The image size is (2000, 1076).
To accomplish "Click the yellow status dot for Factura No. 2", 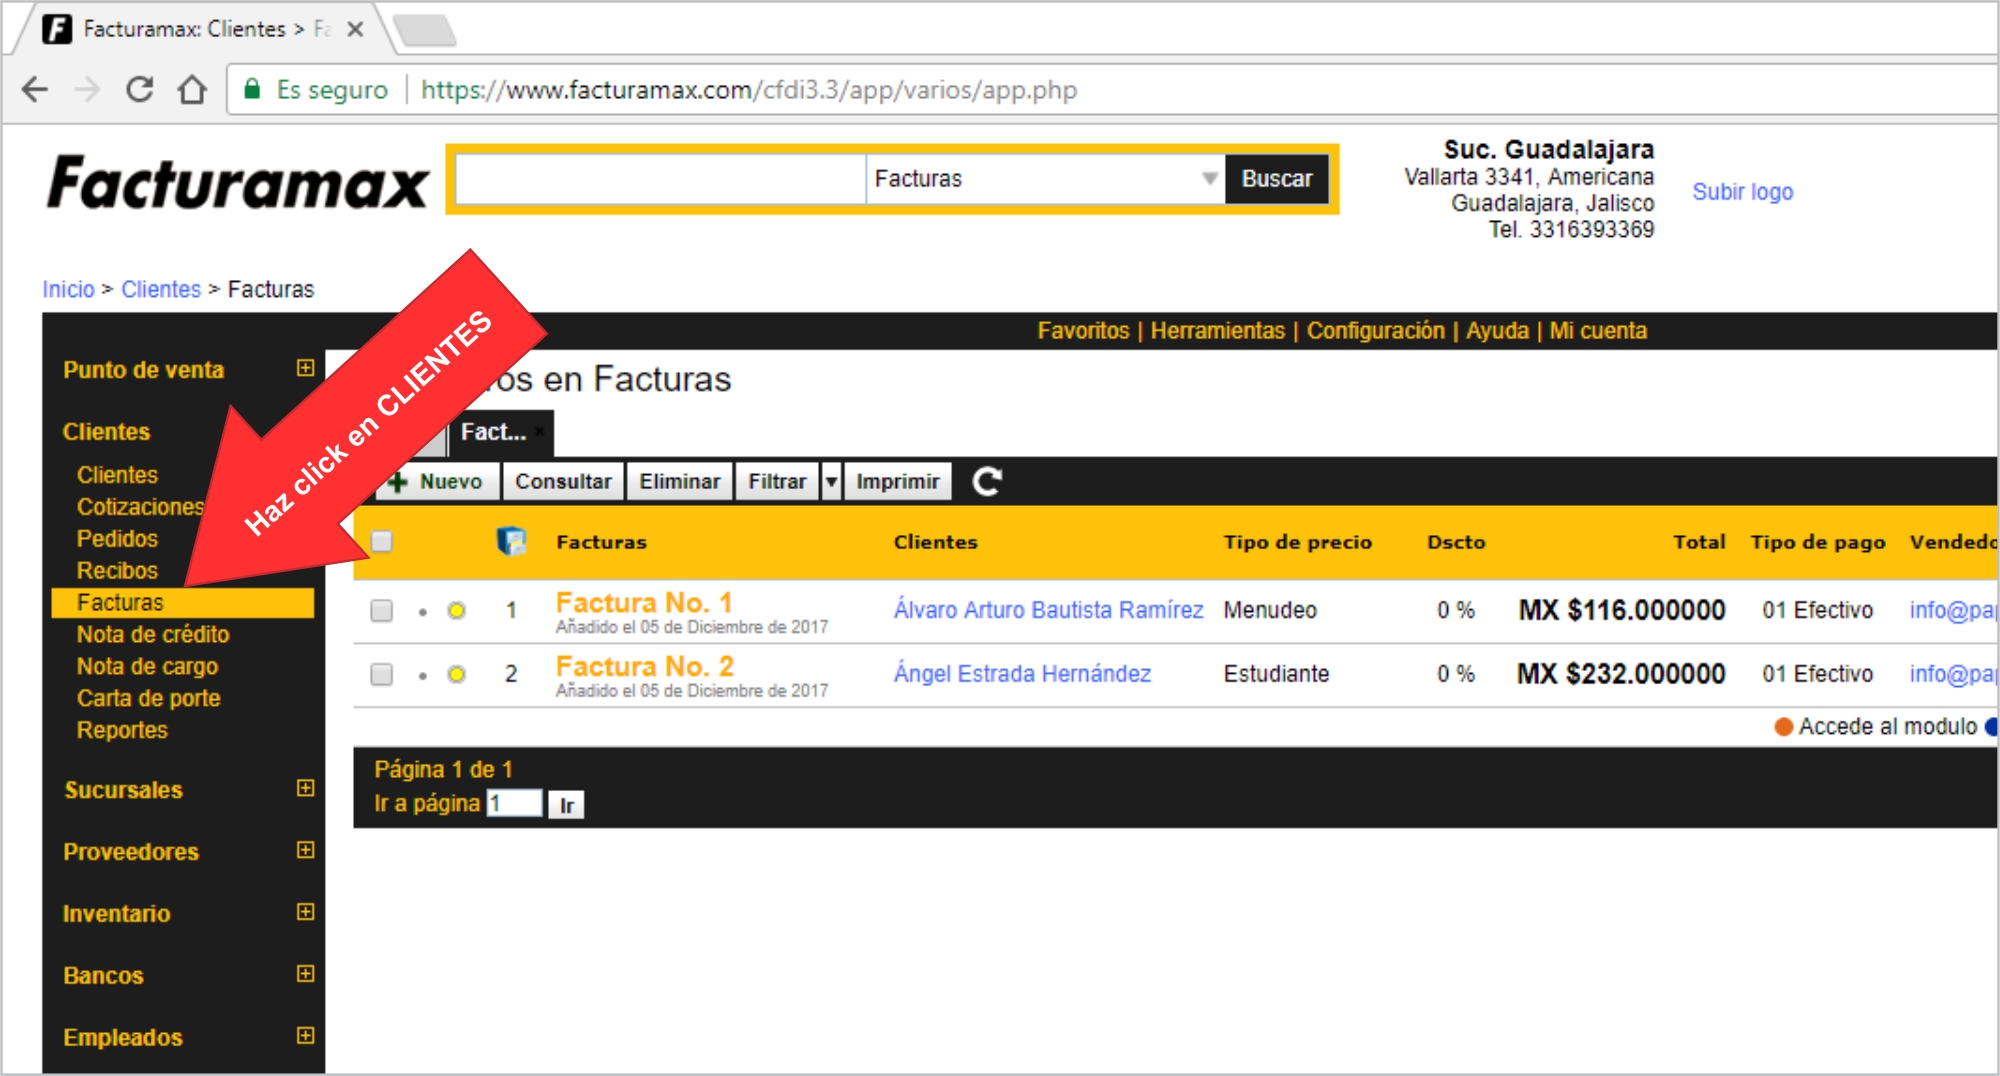I will pyautogui.click(x=456, y=674).
